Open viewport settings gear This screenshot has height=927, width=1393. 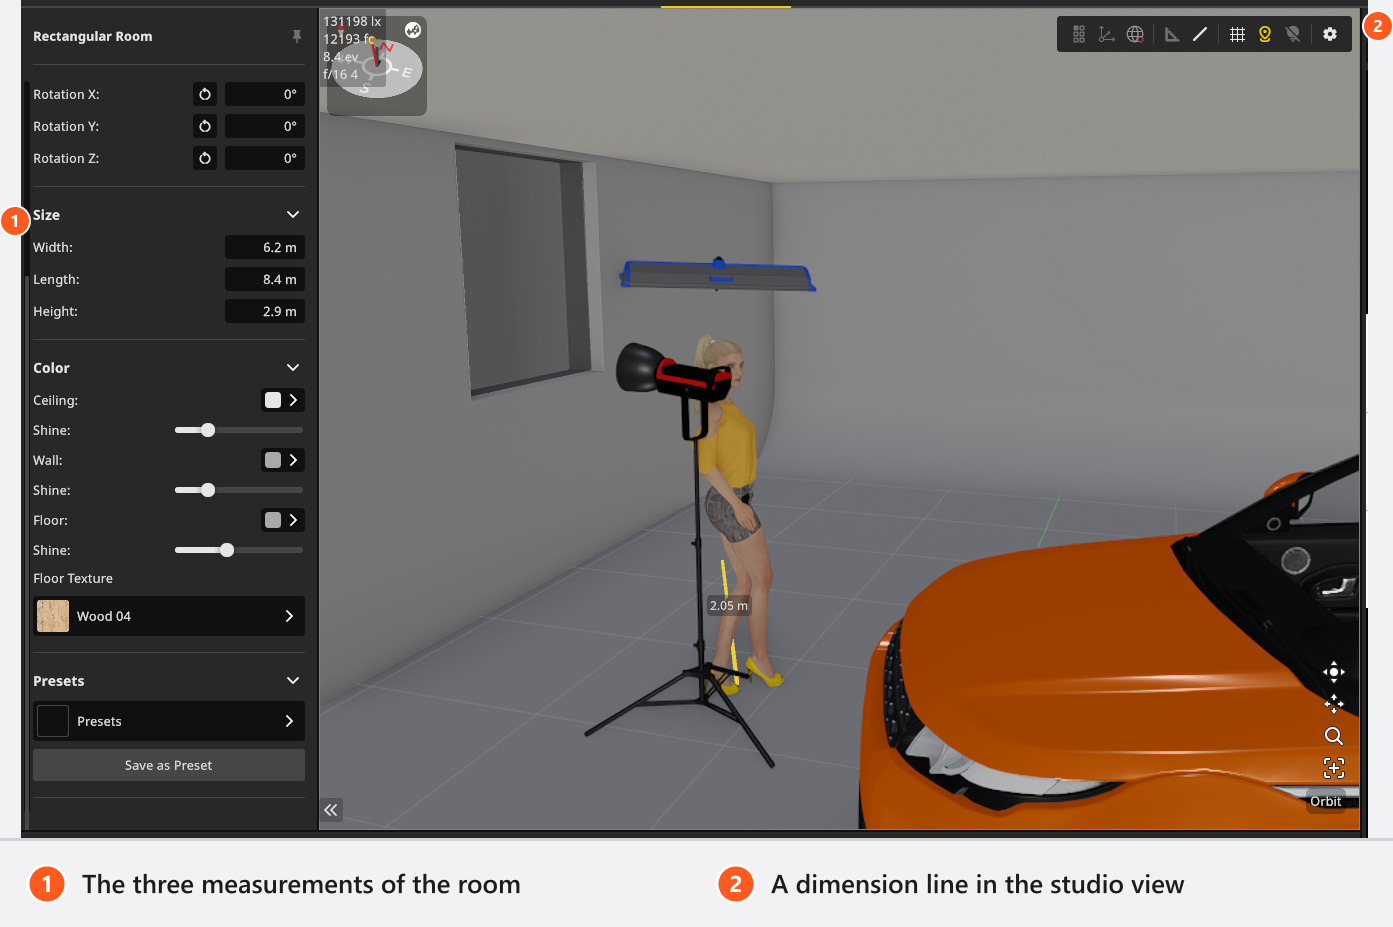pos(1330,34)
